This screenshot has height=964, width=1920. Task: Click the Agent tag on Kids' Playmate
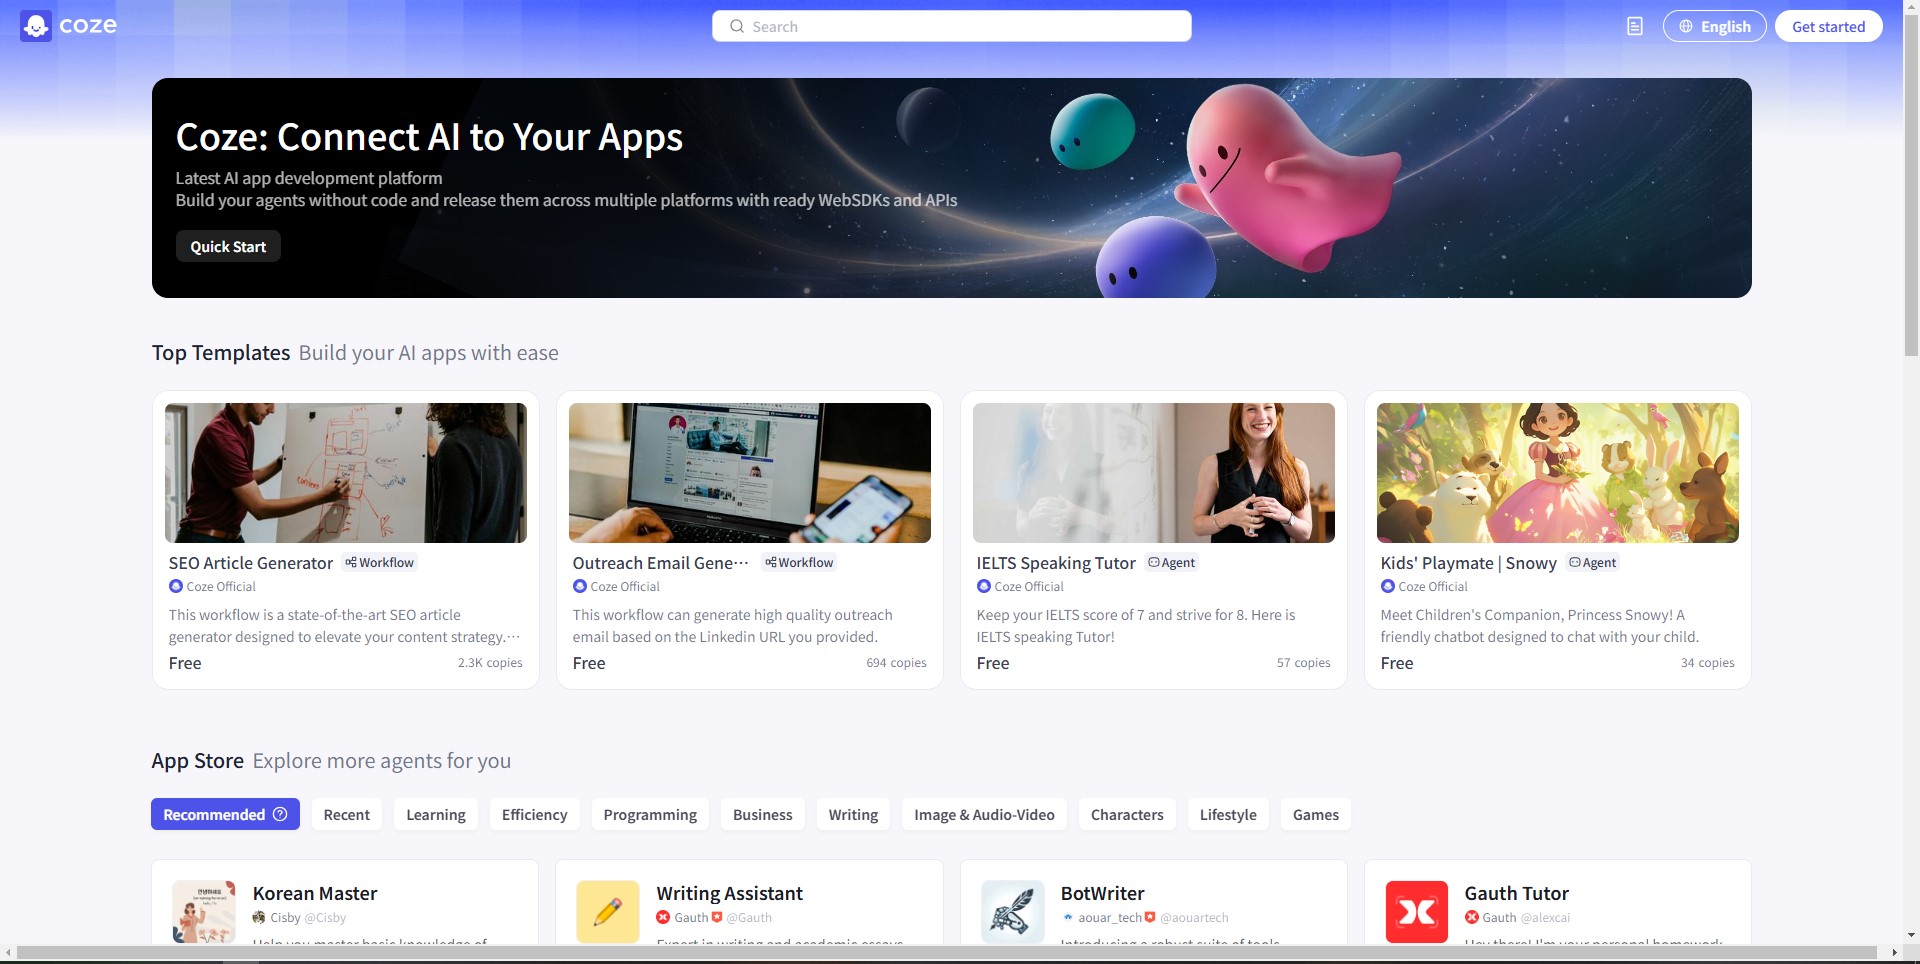(x=1592, y=563)
